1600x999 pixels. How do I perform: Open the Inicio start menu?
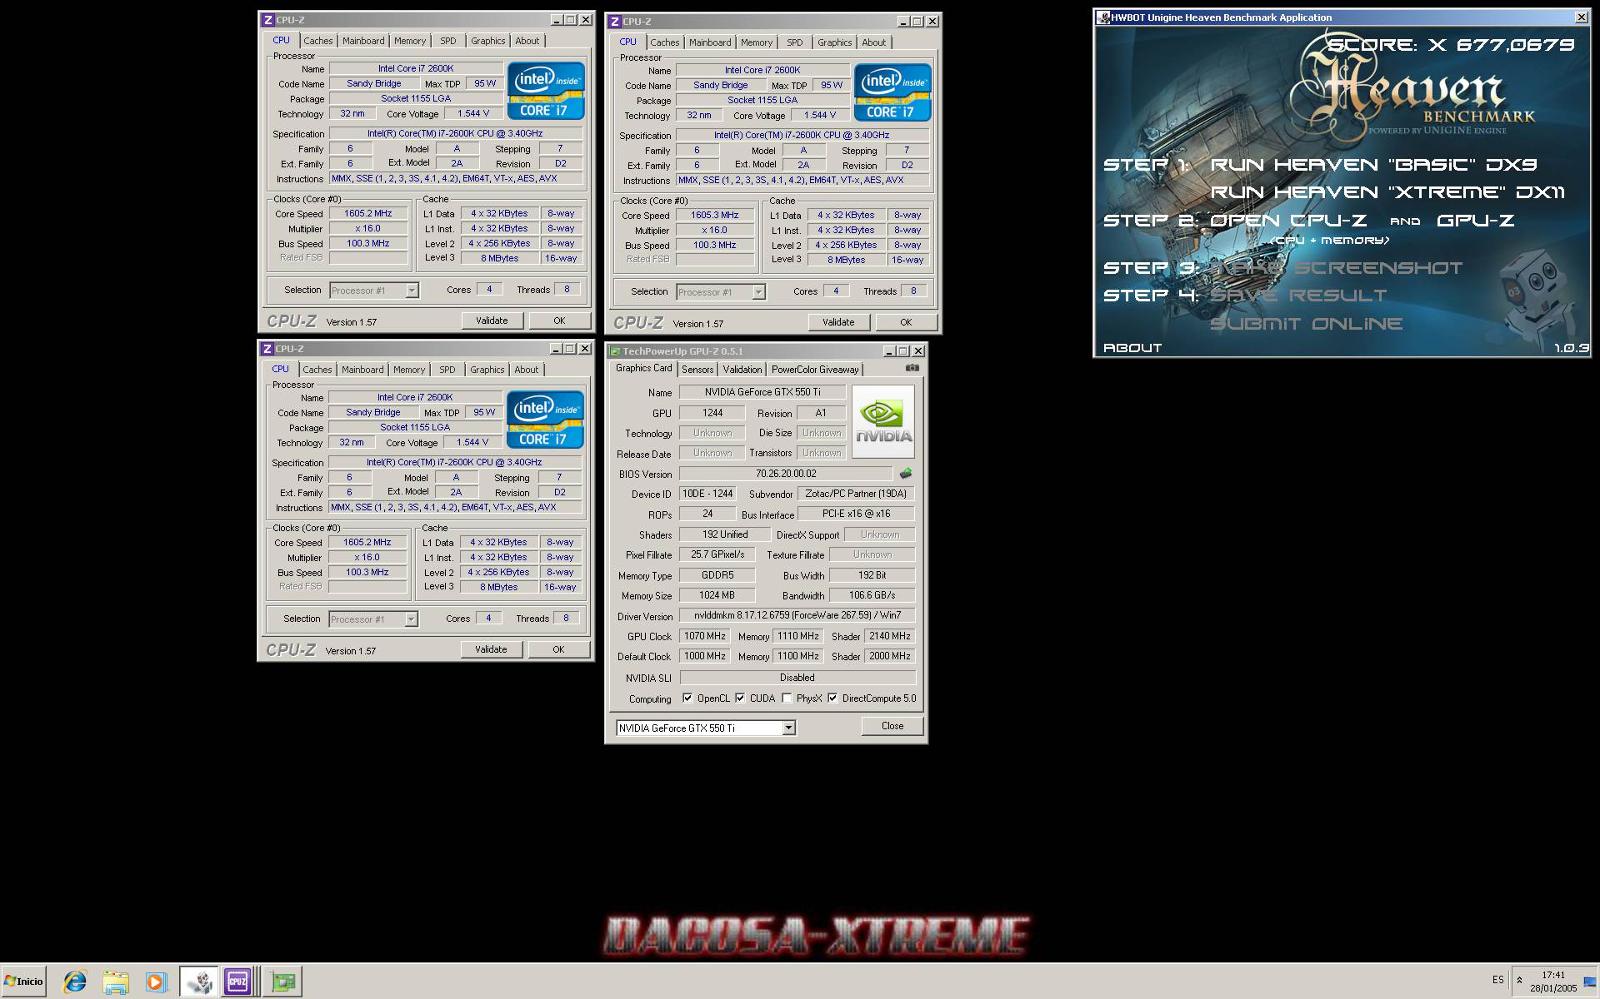(x=23, y=981)
